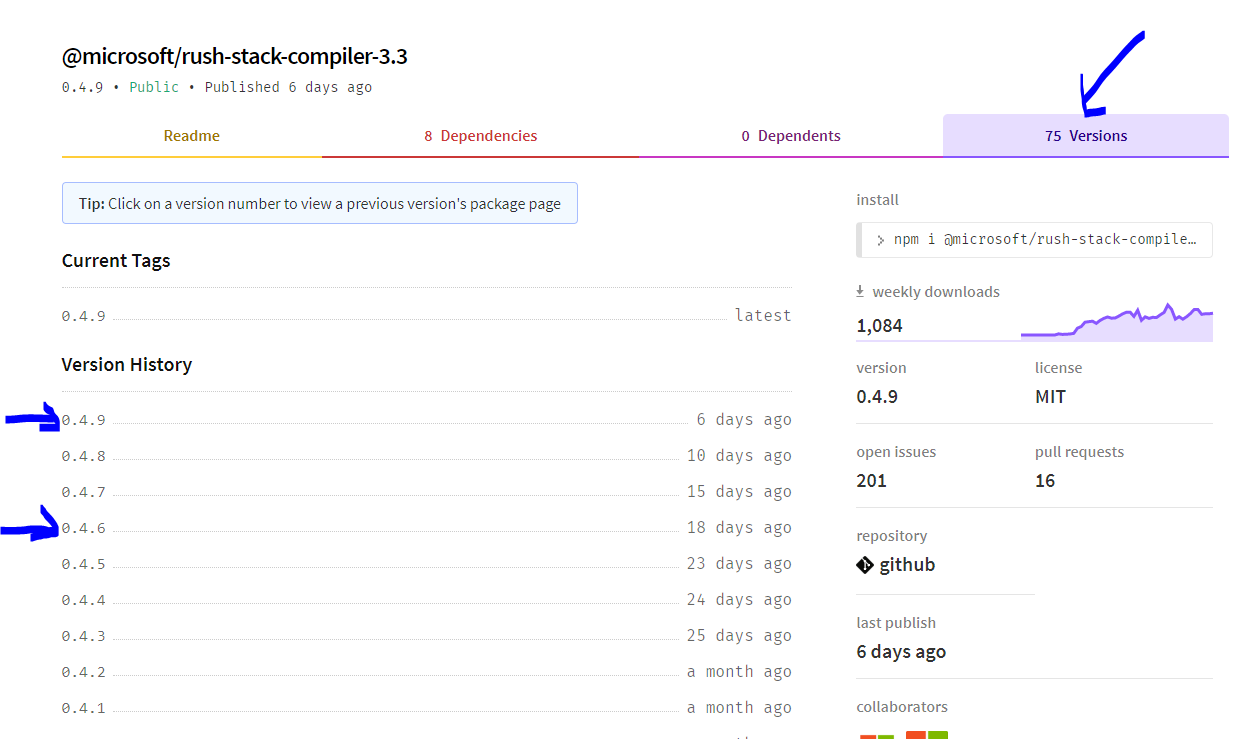Click the '25 days ago' version date
1245x739 pixels.
tap(739, 636)
